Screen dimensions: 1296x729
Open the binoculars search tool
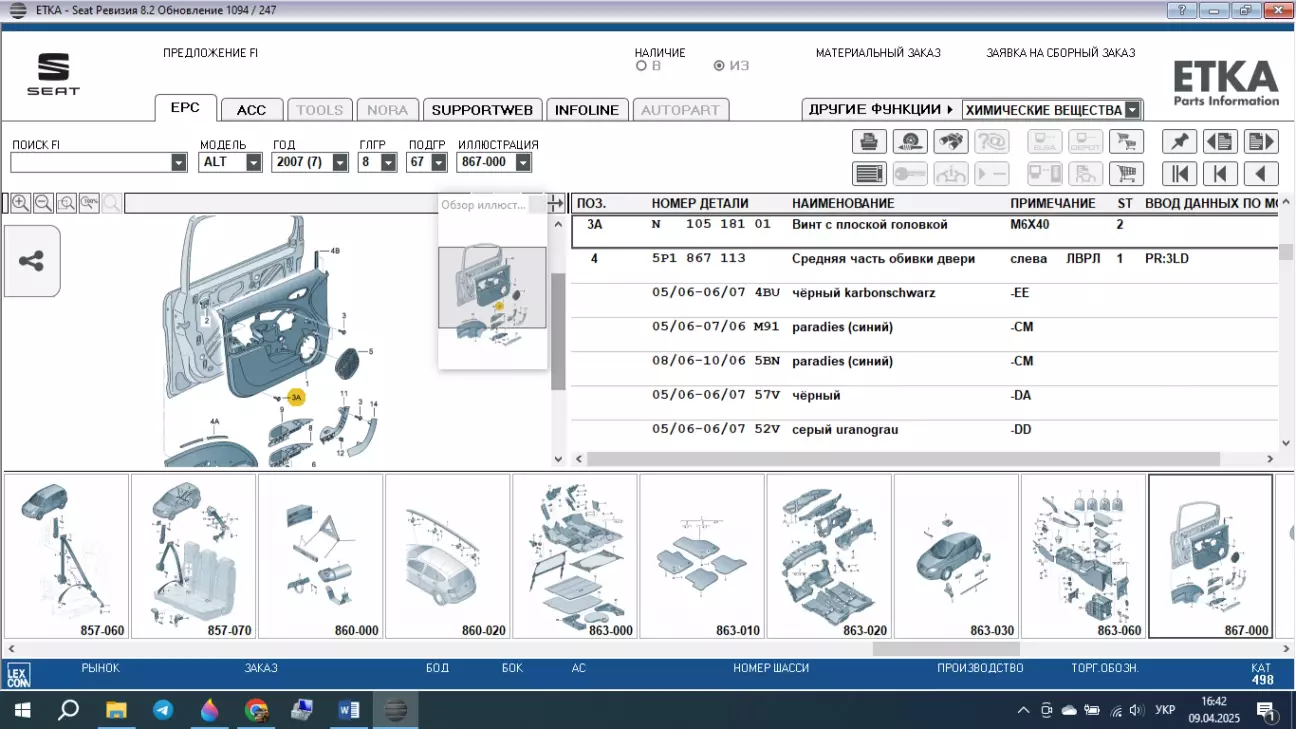[x=949, y=142]
